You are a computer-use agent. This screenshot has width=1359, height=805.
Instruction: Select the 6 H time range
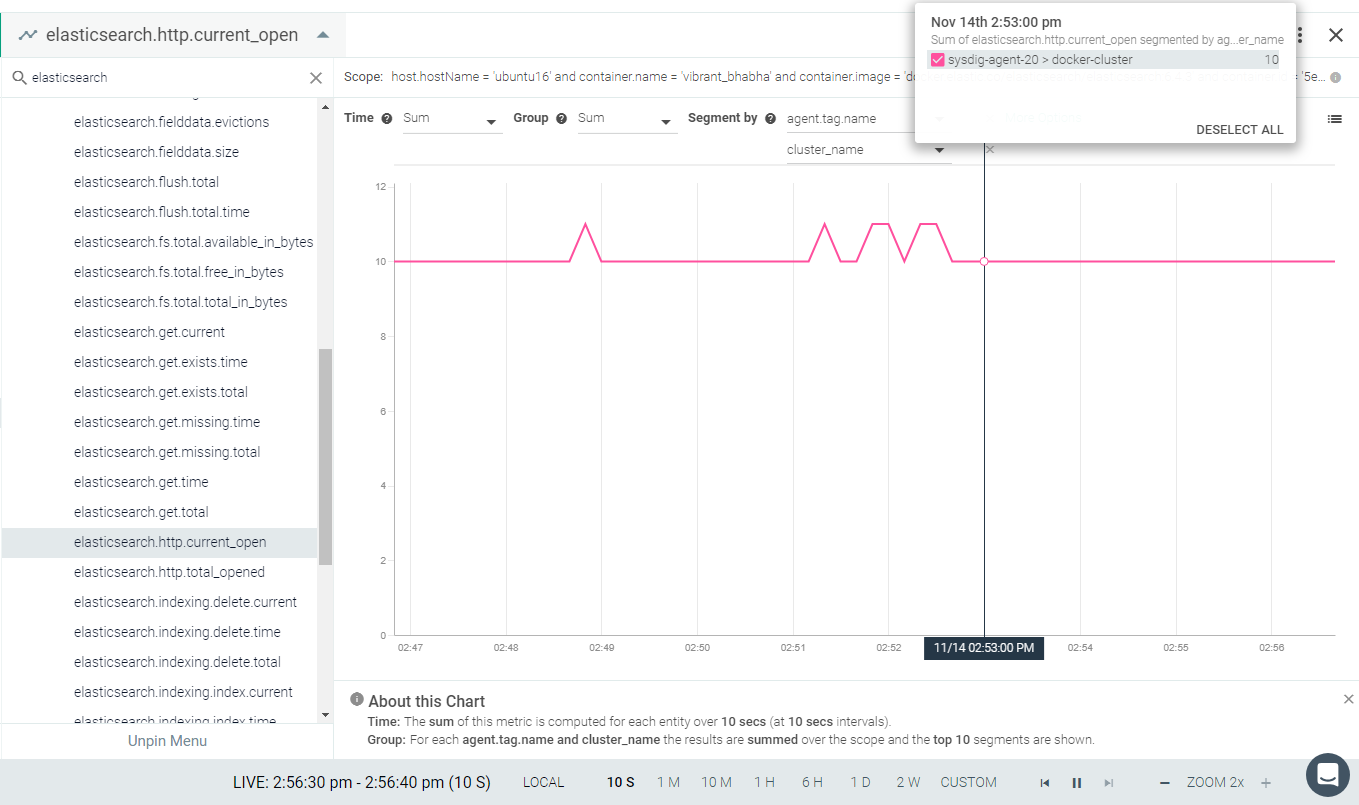point(811,783)
